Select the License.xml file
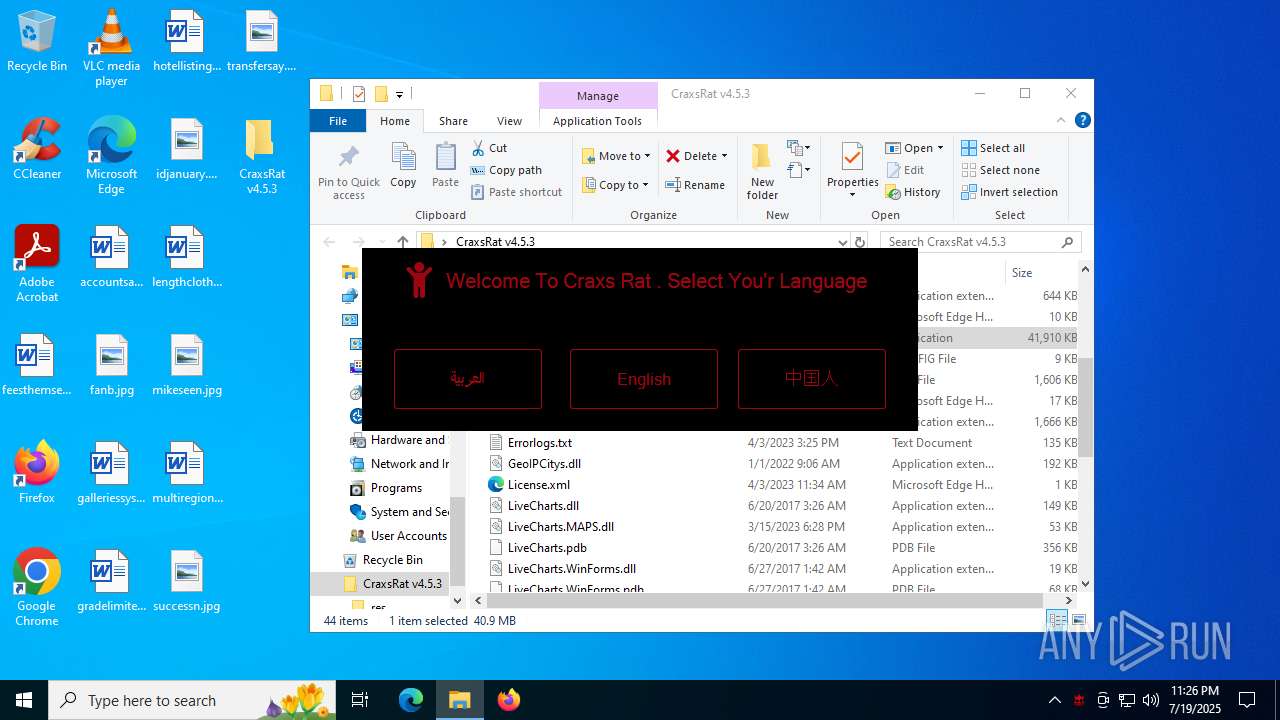Viewport: 1280px width, 720px height. tap(539, 484)
